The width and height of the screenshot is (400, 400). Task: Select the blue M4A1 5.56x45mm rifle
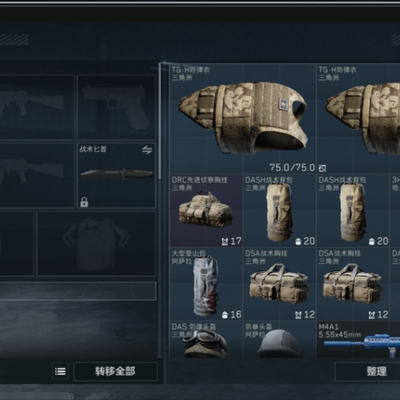pos(358,339)
